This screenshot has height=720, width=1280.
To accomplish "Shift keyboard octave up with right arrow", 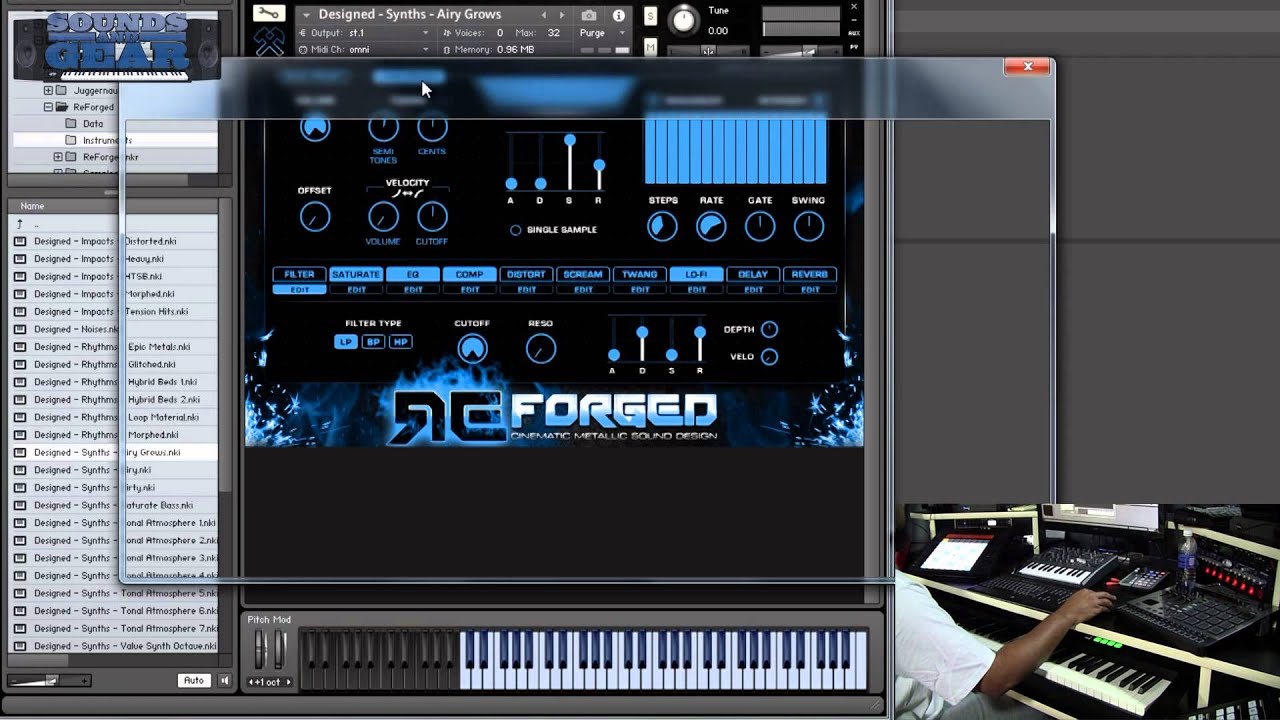I will coord(289,682).
